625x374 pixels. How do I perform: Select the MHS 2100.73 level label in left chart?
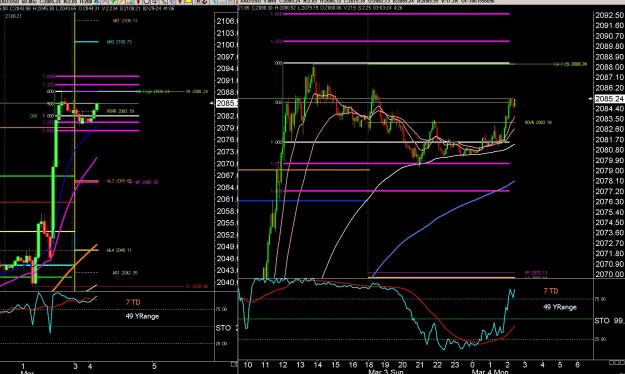tap(119, 42)
